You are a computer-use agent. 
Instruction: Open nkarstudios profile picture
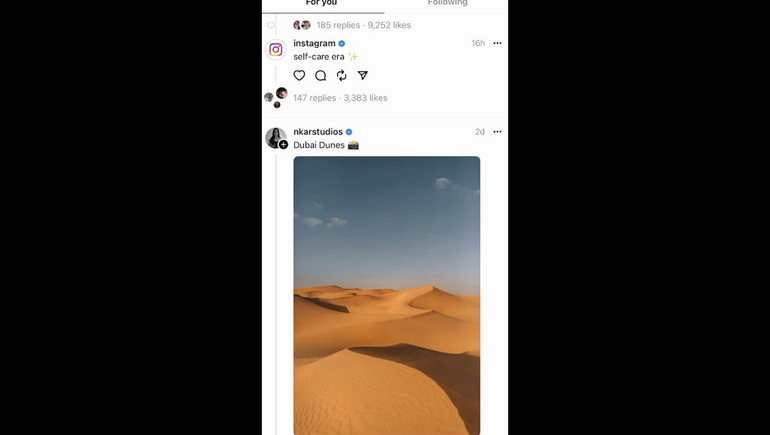tap(275, 137)
